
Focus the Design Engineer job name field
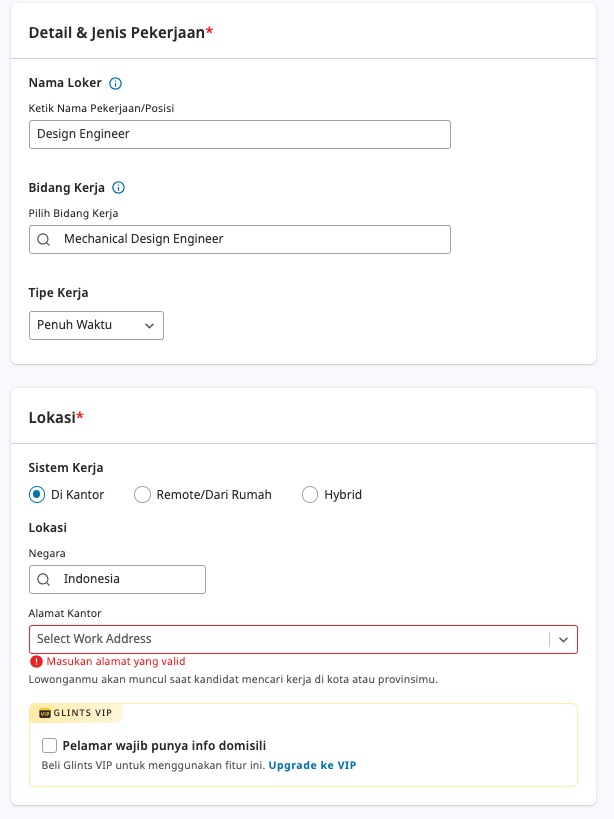point(240,134)
